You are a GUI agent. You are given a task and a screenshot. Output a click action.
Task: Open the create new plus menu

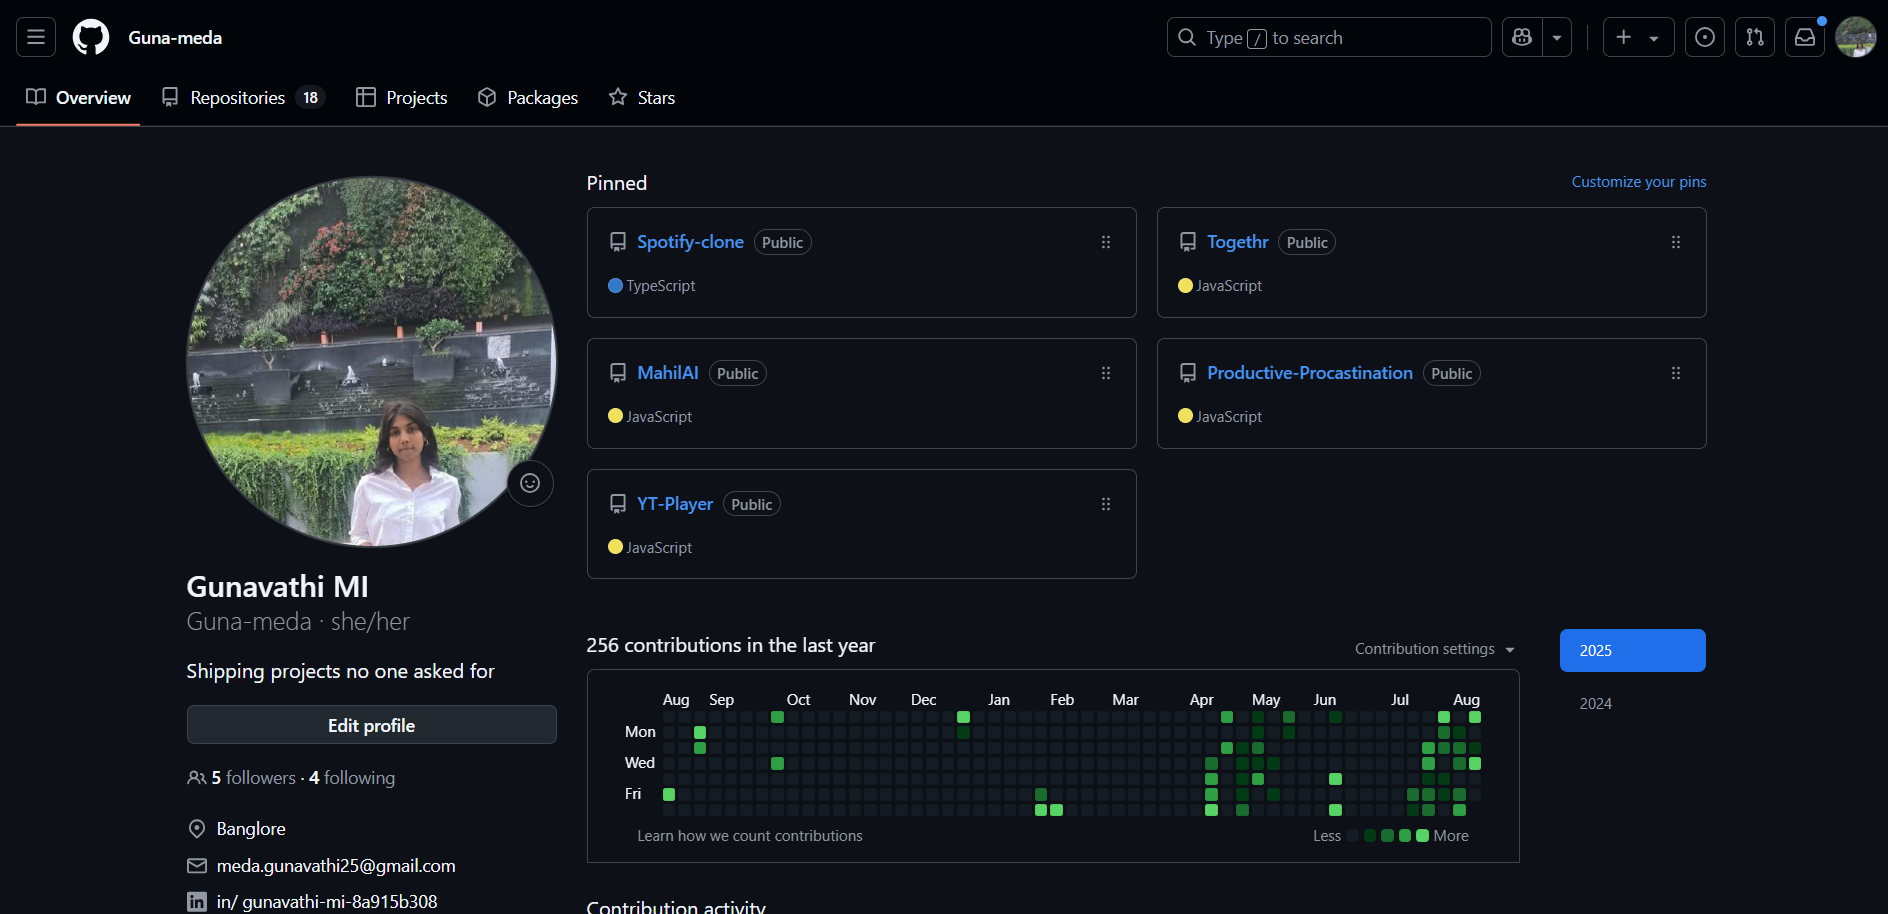pyautogui.click(x=1638, y=37)
